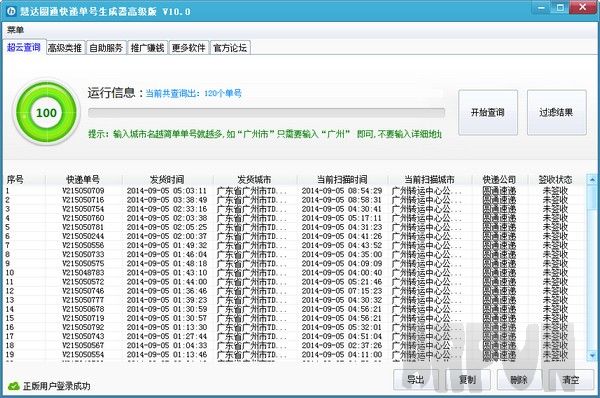Screen dimensions: 600x398
Task: Select tracking number V215050244
Action: pos(83,236)
